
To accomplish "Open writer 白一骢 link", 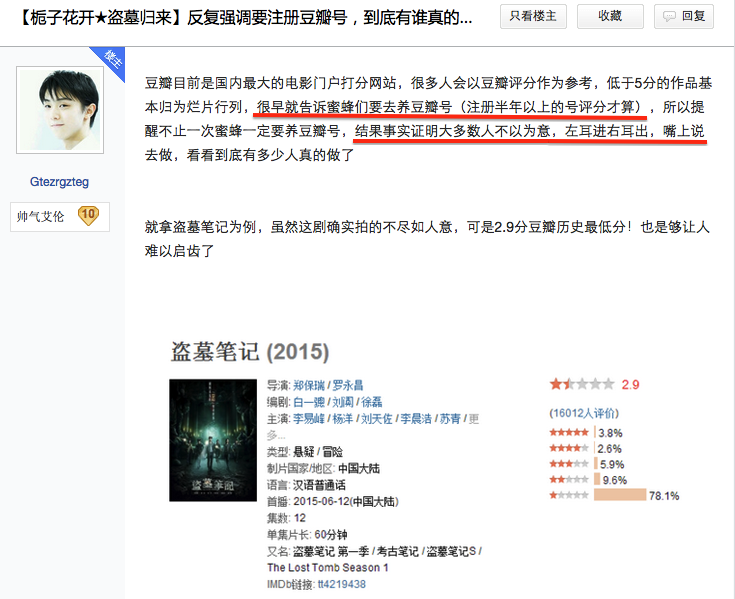I will tap(309, 402).
